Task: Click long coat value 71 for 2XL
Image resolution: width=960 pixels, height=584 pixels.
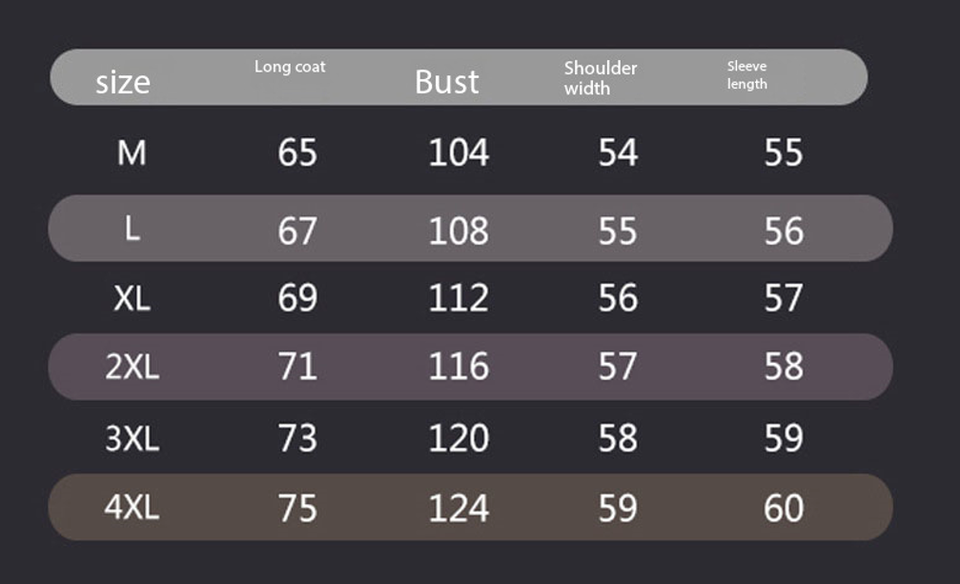Action: 297,367
